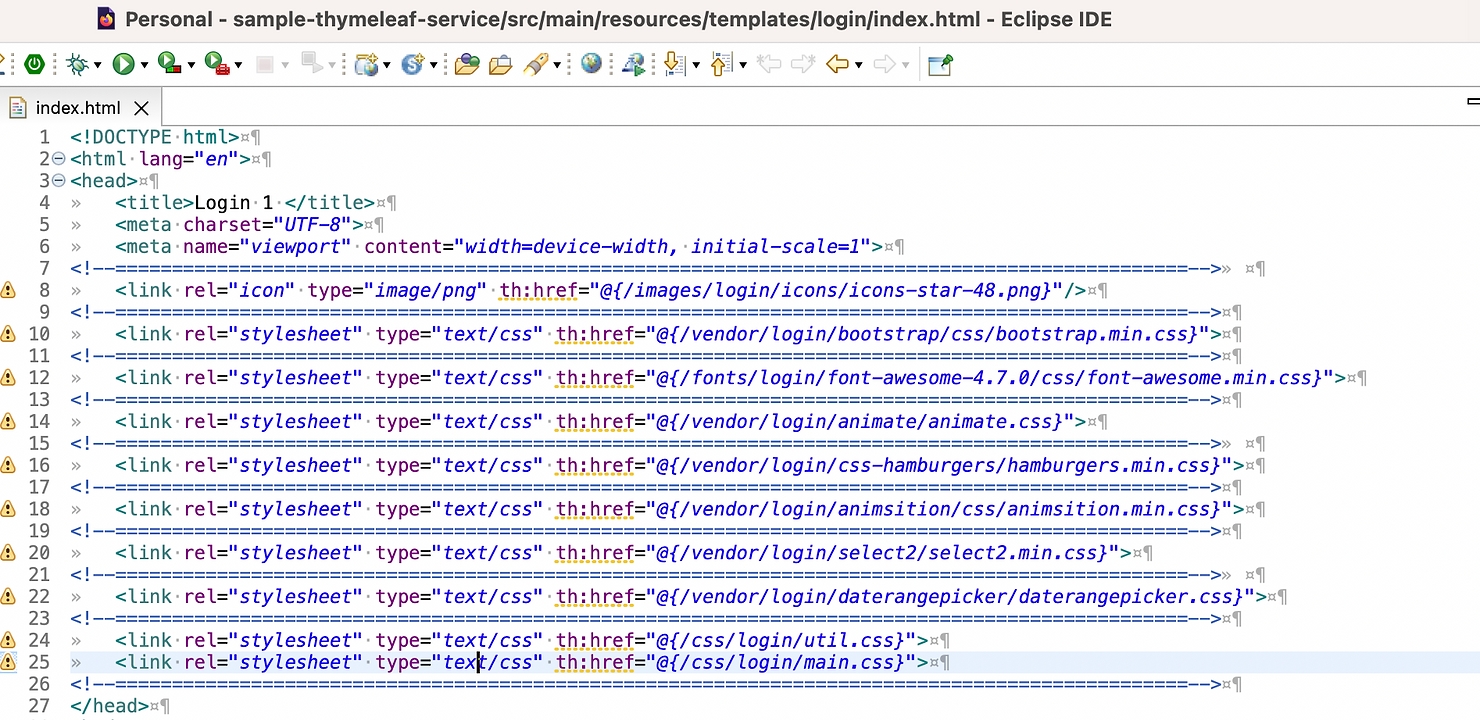Screen dimensions: 1480x720
Task: Select the index.html editor tab
Action: click(x=77, y=108)
